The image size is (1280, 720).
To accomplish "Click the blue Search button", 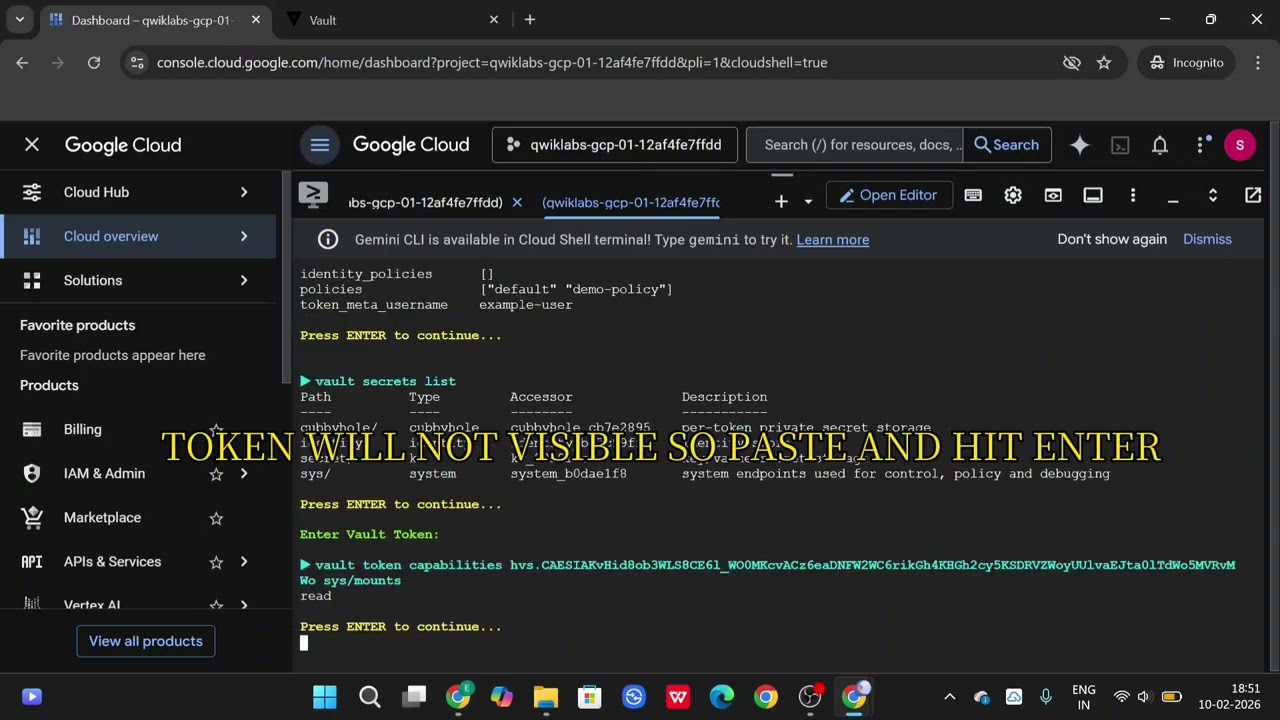I will 1007,145.
